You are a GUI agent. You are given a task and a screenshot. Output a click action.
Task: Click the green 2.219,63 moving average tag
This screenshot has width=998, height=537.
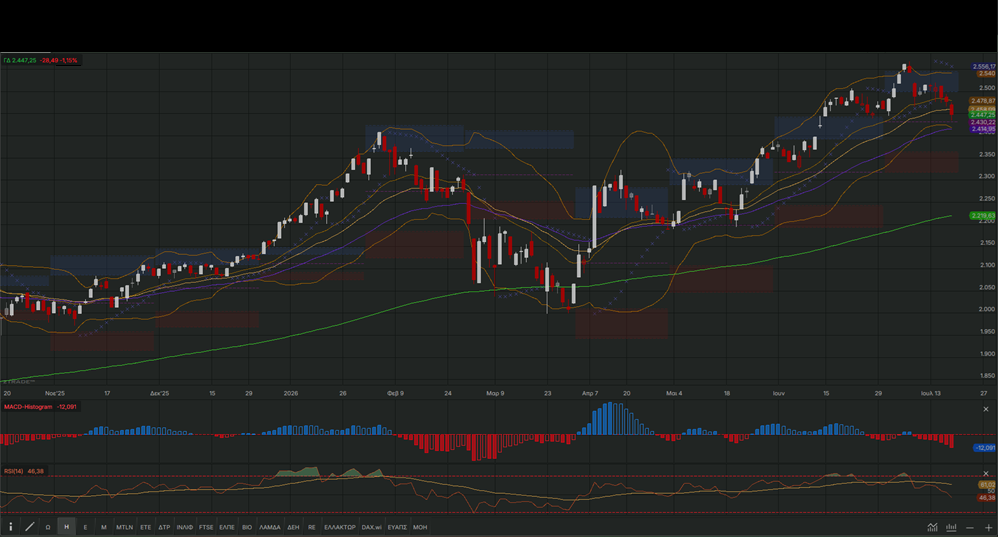pos(983,216)
